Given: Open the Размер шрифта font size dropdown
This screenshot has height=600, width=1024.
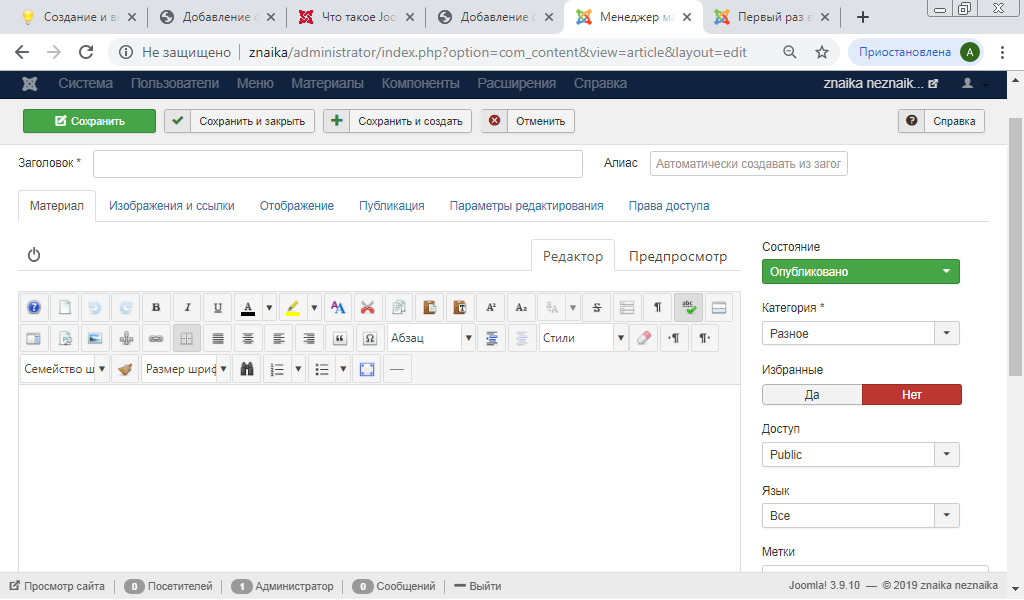Looking at the screenshot, I should tap(186, 369).
